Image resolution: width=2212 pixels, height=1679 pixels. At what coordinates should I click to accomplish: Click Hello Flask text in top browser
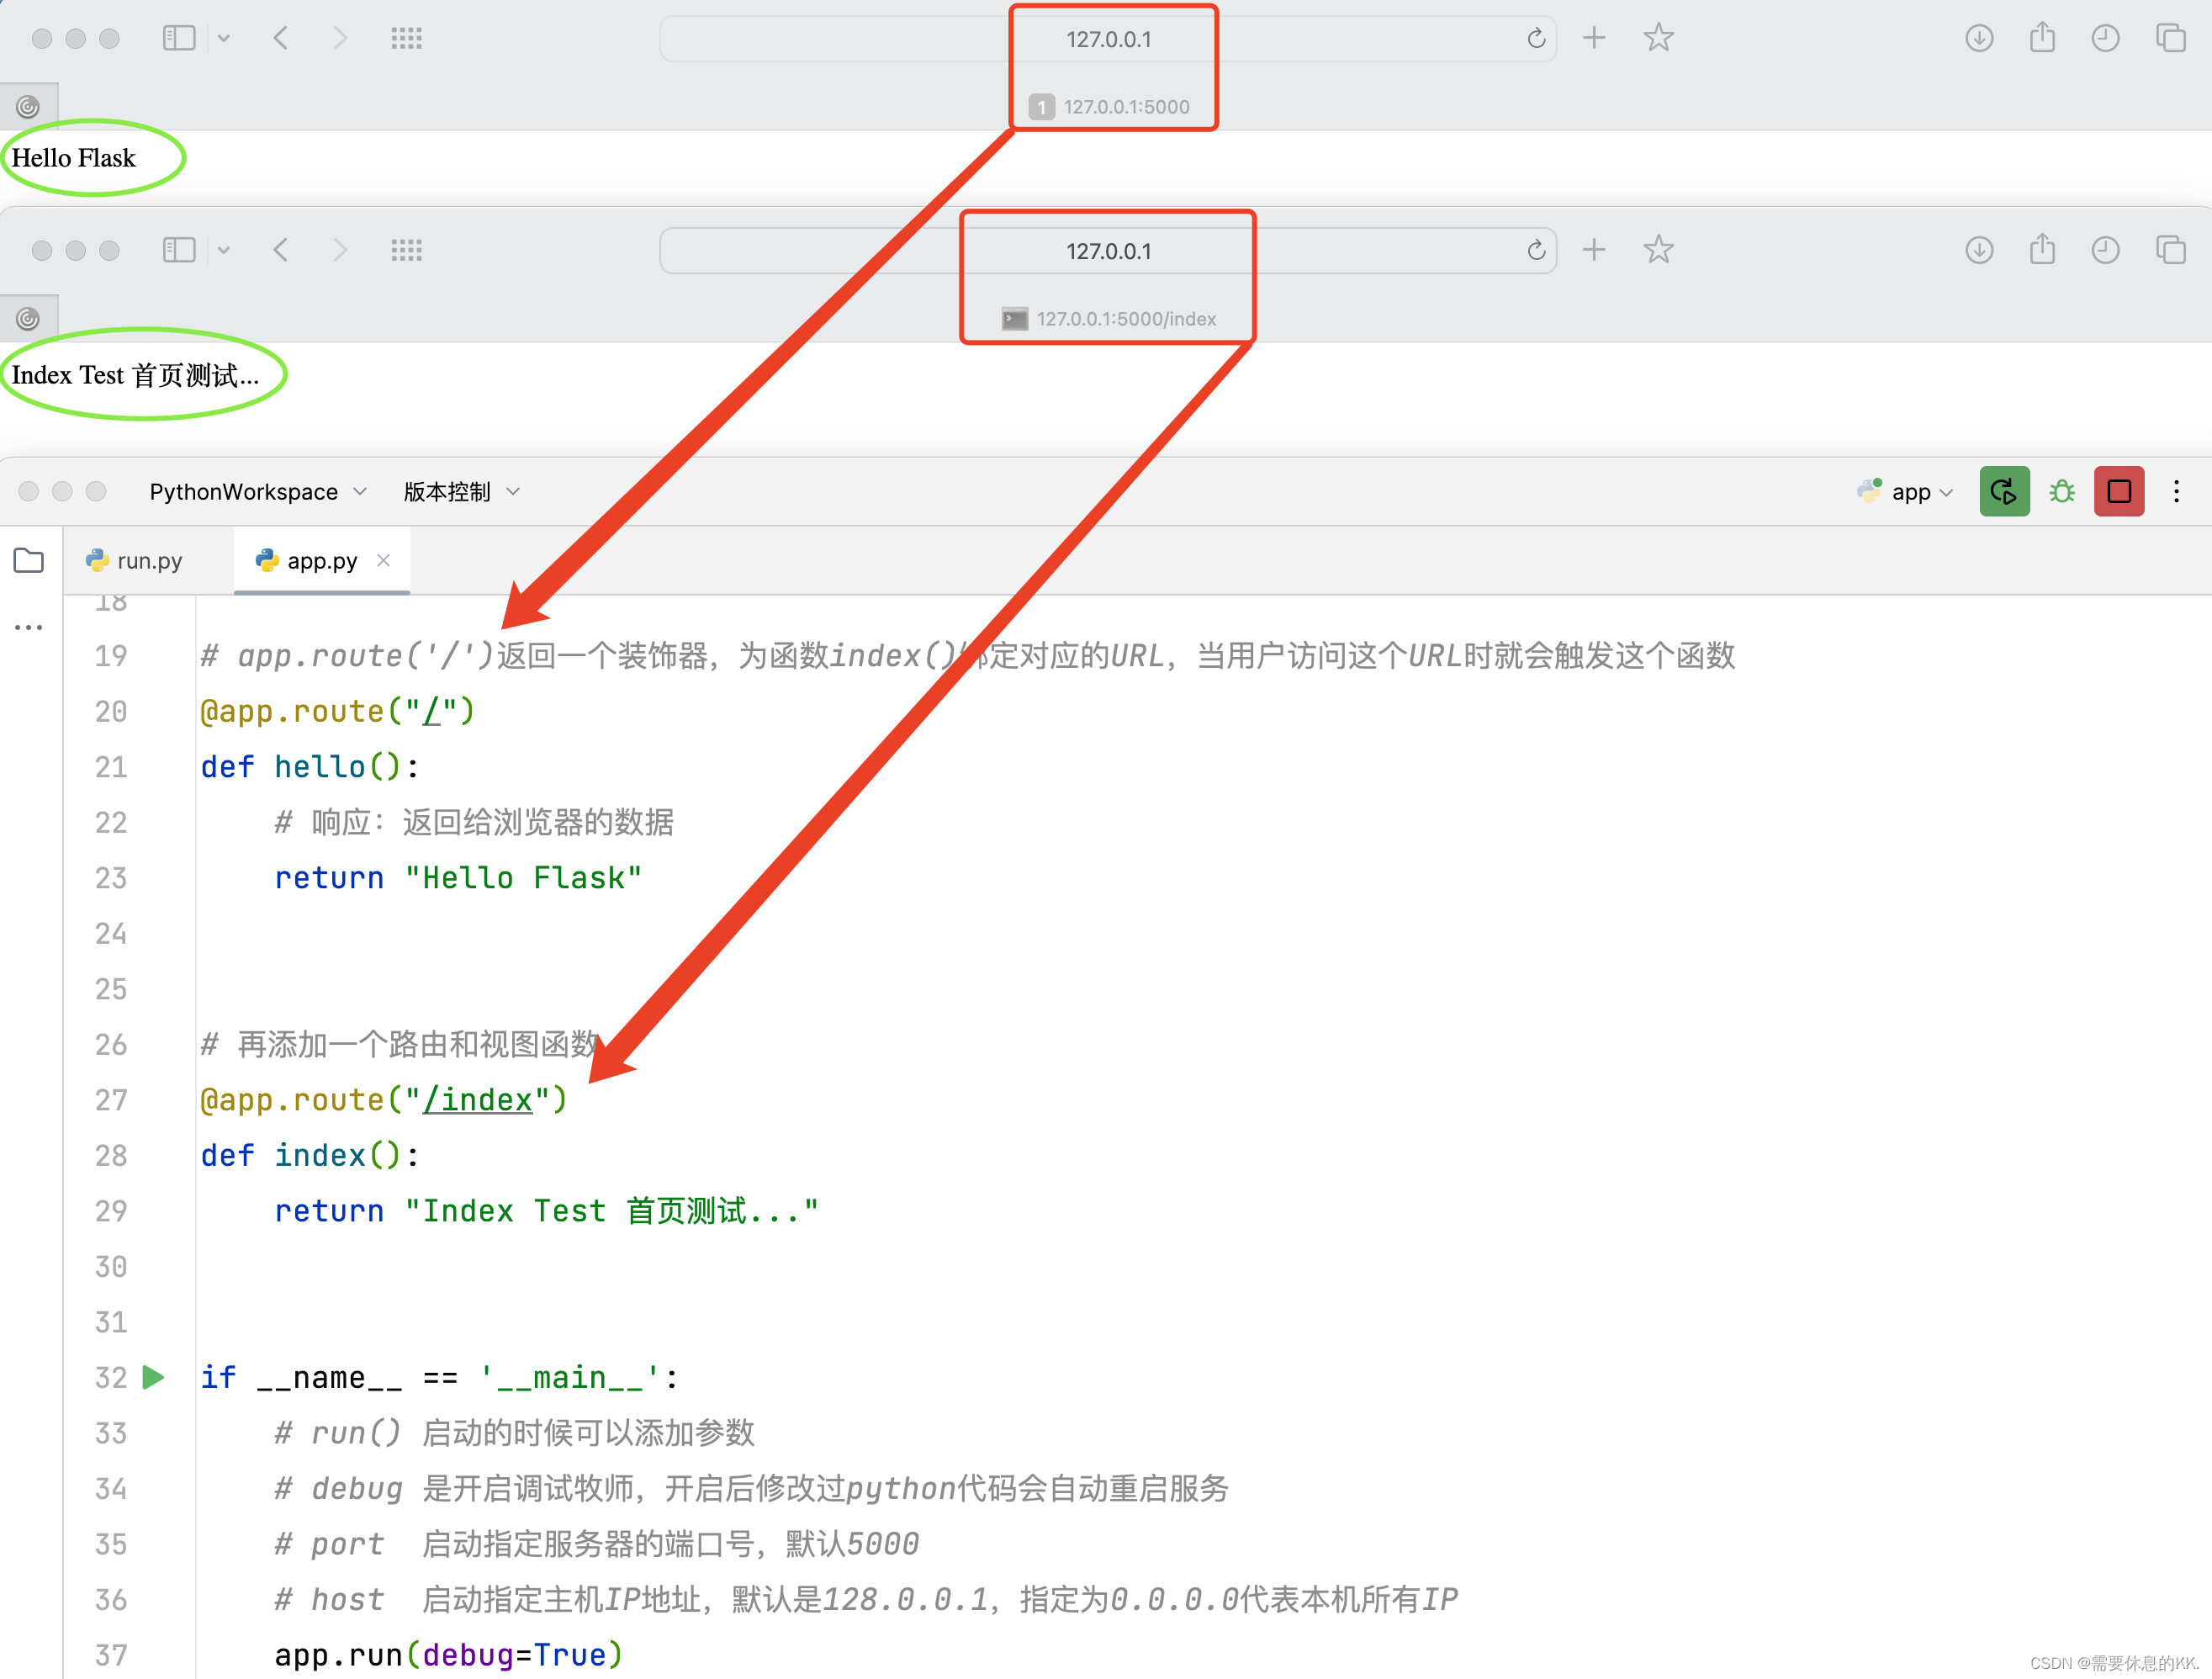[x=73, y=158]
